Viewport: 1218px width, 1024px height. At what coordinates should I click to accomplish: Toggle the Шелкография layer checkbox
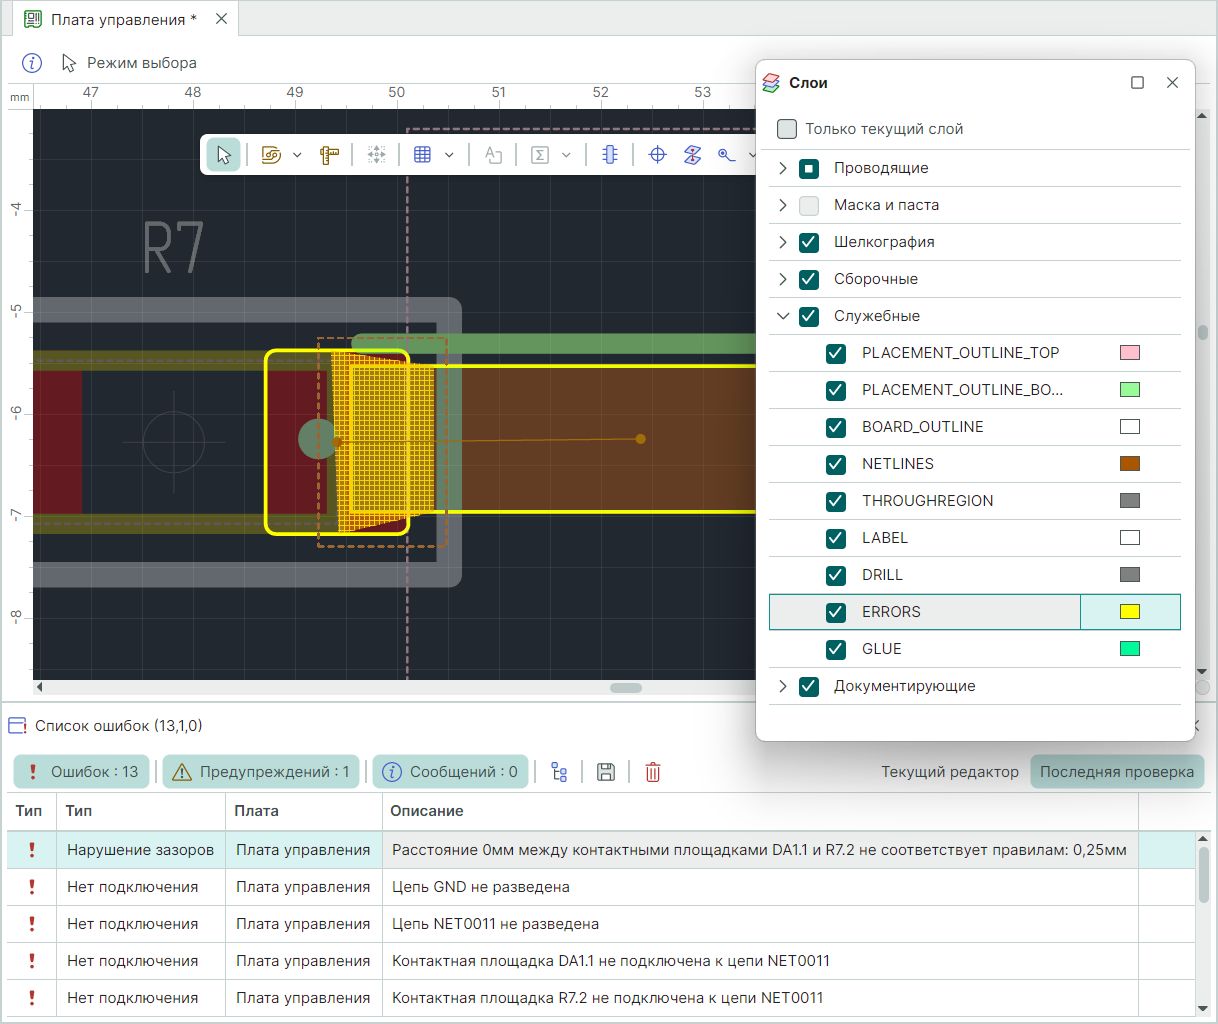click(809, 242)
